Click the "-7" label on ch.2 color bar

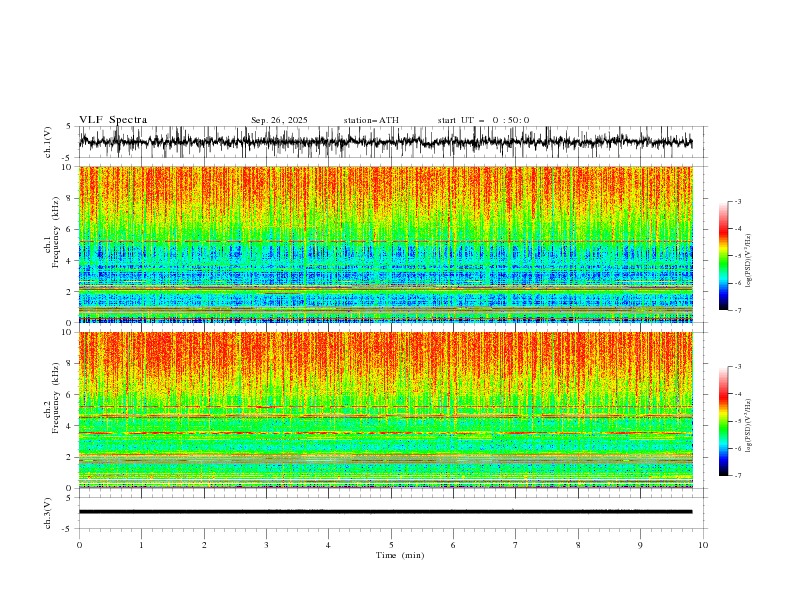(738, 475)
